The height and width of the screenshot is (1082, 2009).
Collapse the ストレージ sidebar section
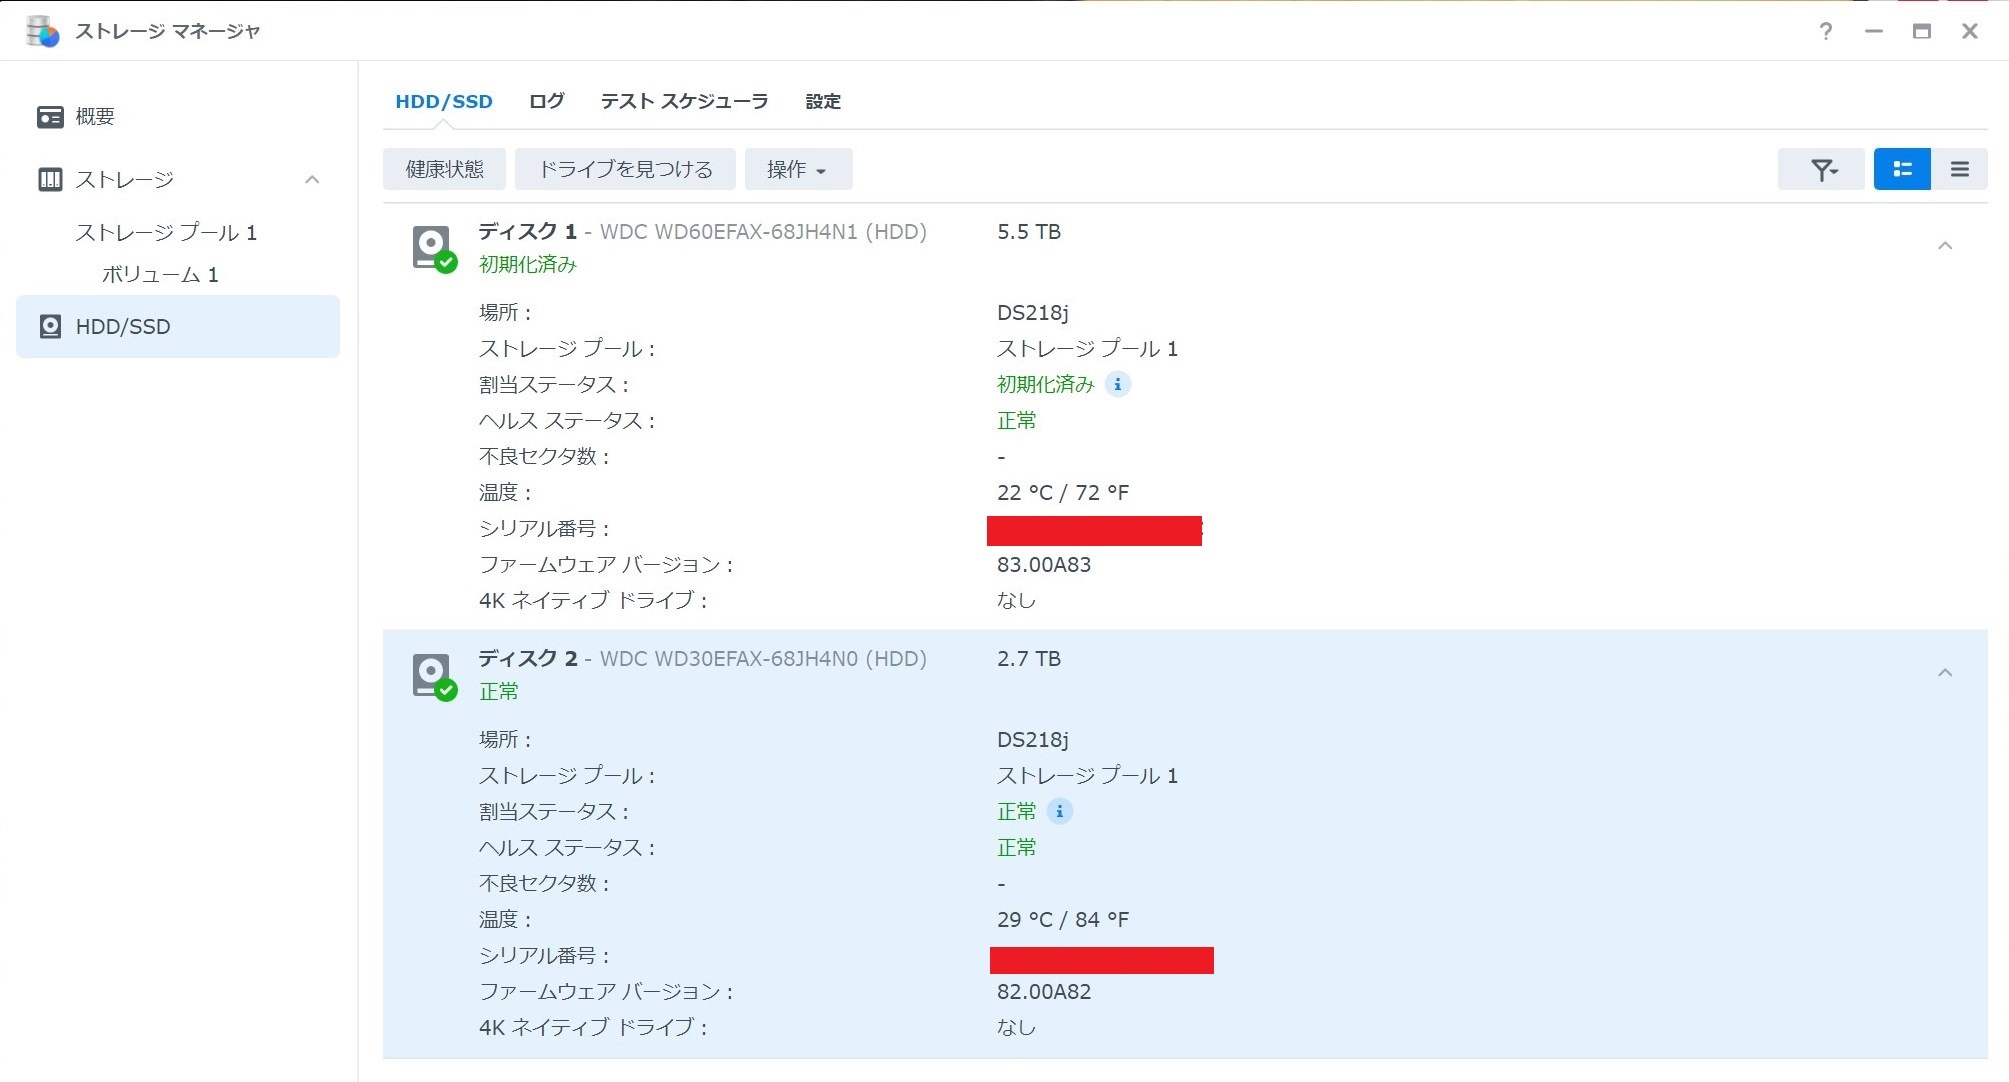[x=312, y=180]
